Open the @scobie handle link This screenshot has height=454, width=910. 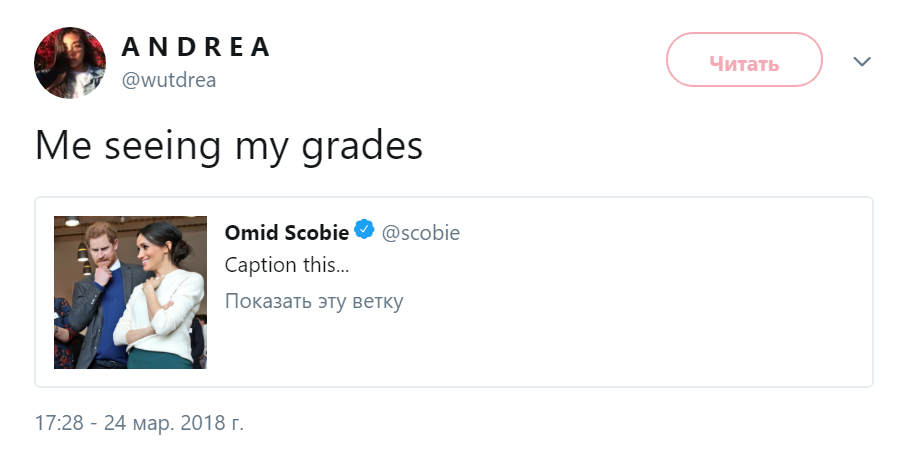420,233
